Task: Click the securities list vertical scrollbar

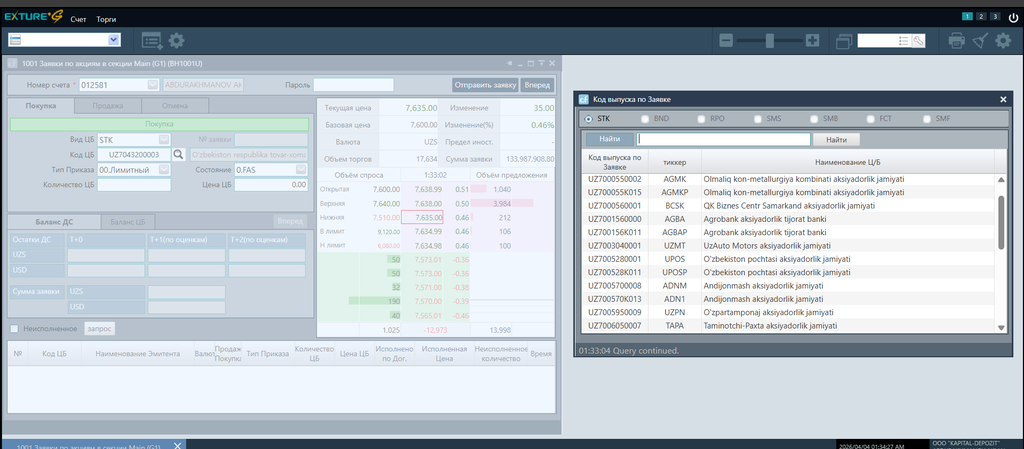Action: pos(1001,222)
